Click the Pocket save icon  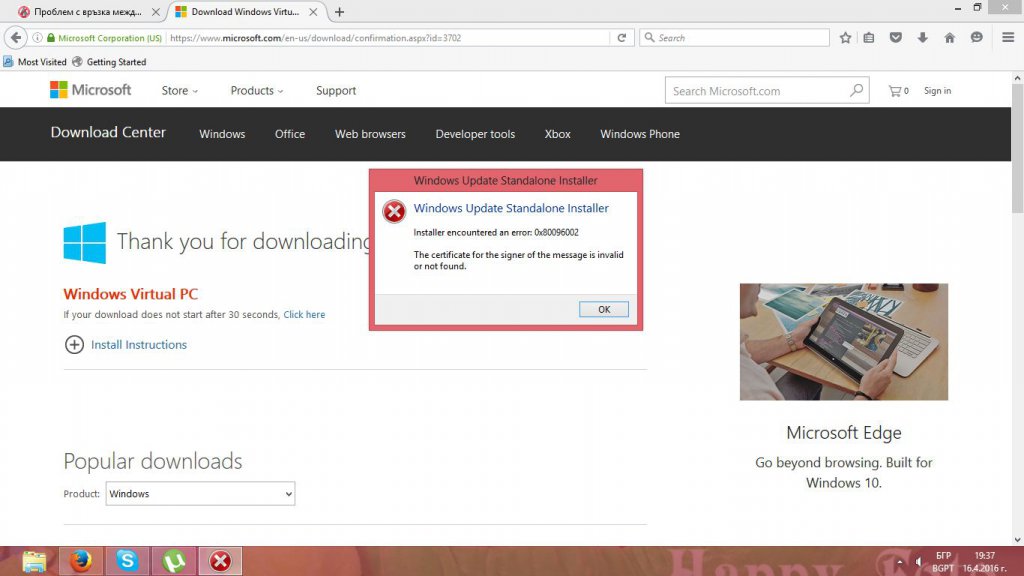tap(895, 38)
